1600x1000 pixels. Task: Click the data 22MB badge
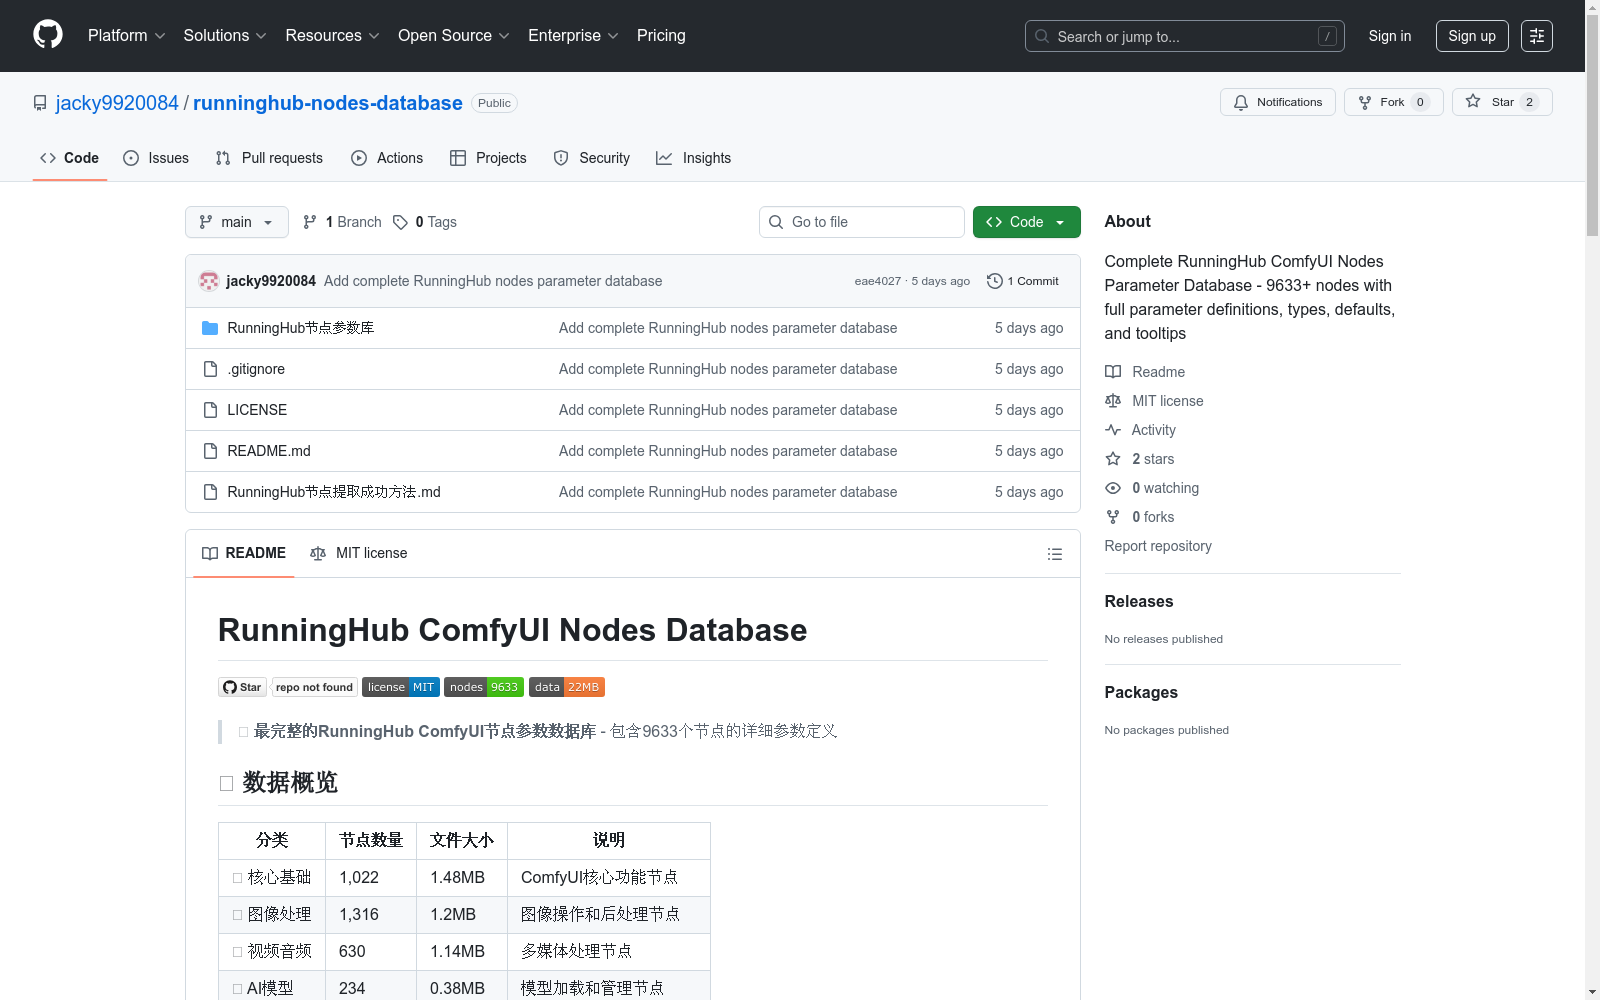(x=567, y=687)
